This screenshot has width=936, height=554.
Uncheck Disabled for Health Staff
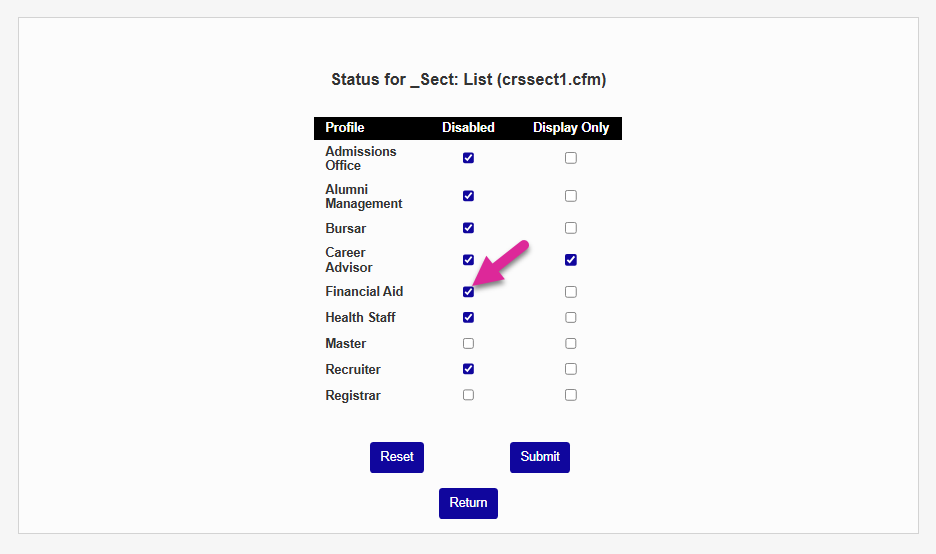468,318
